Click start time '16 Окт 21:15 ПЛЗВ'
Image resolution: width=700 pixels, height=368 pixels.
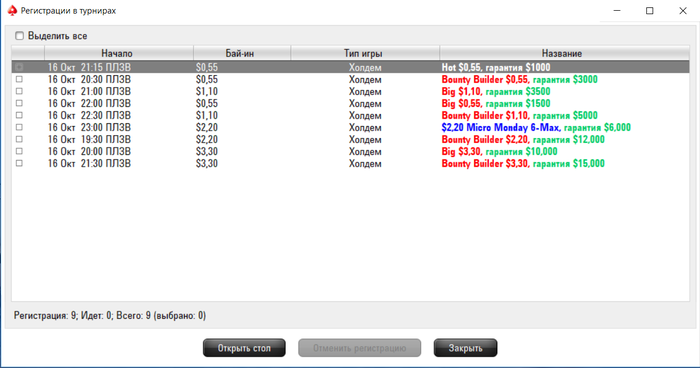pyautogui.click(x=89, y=67)
